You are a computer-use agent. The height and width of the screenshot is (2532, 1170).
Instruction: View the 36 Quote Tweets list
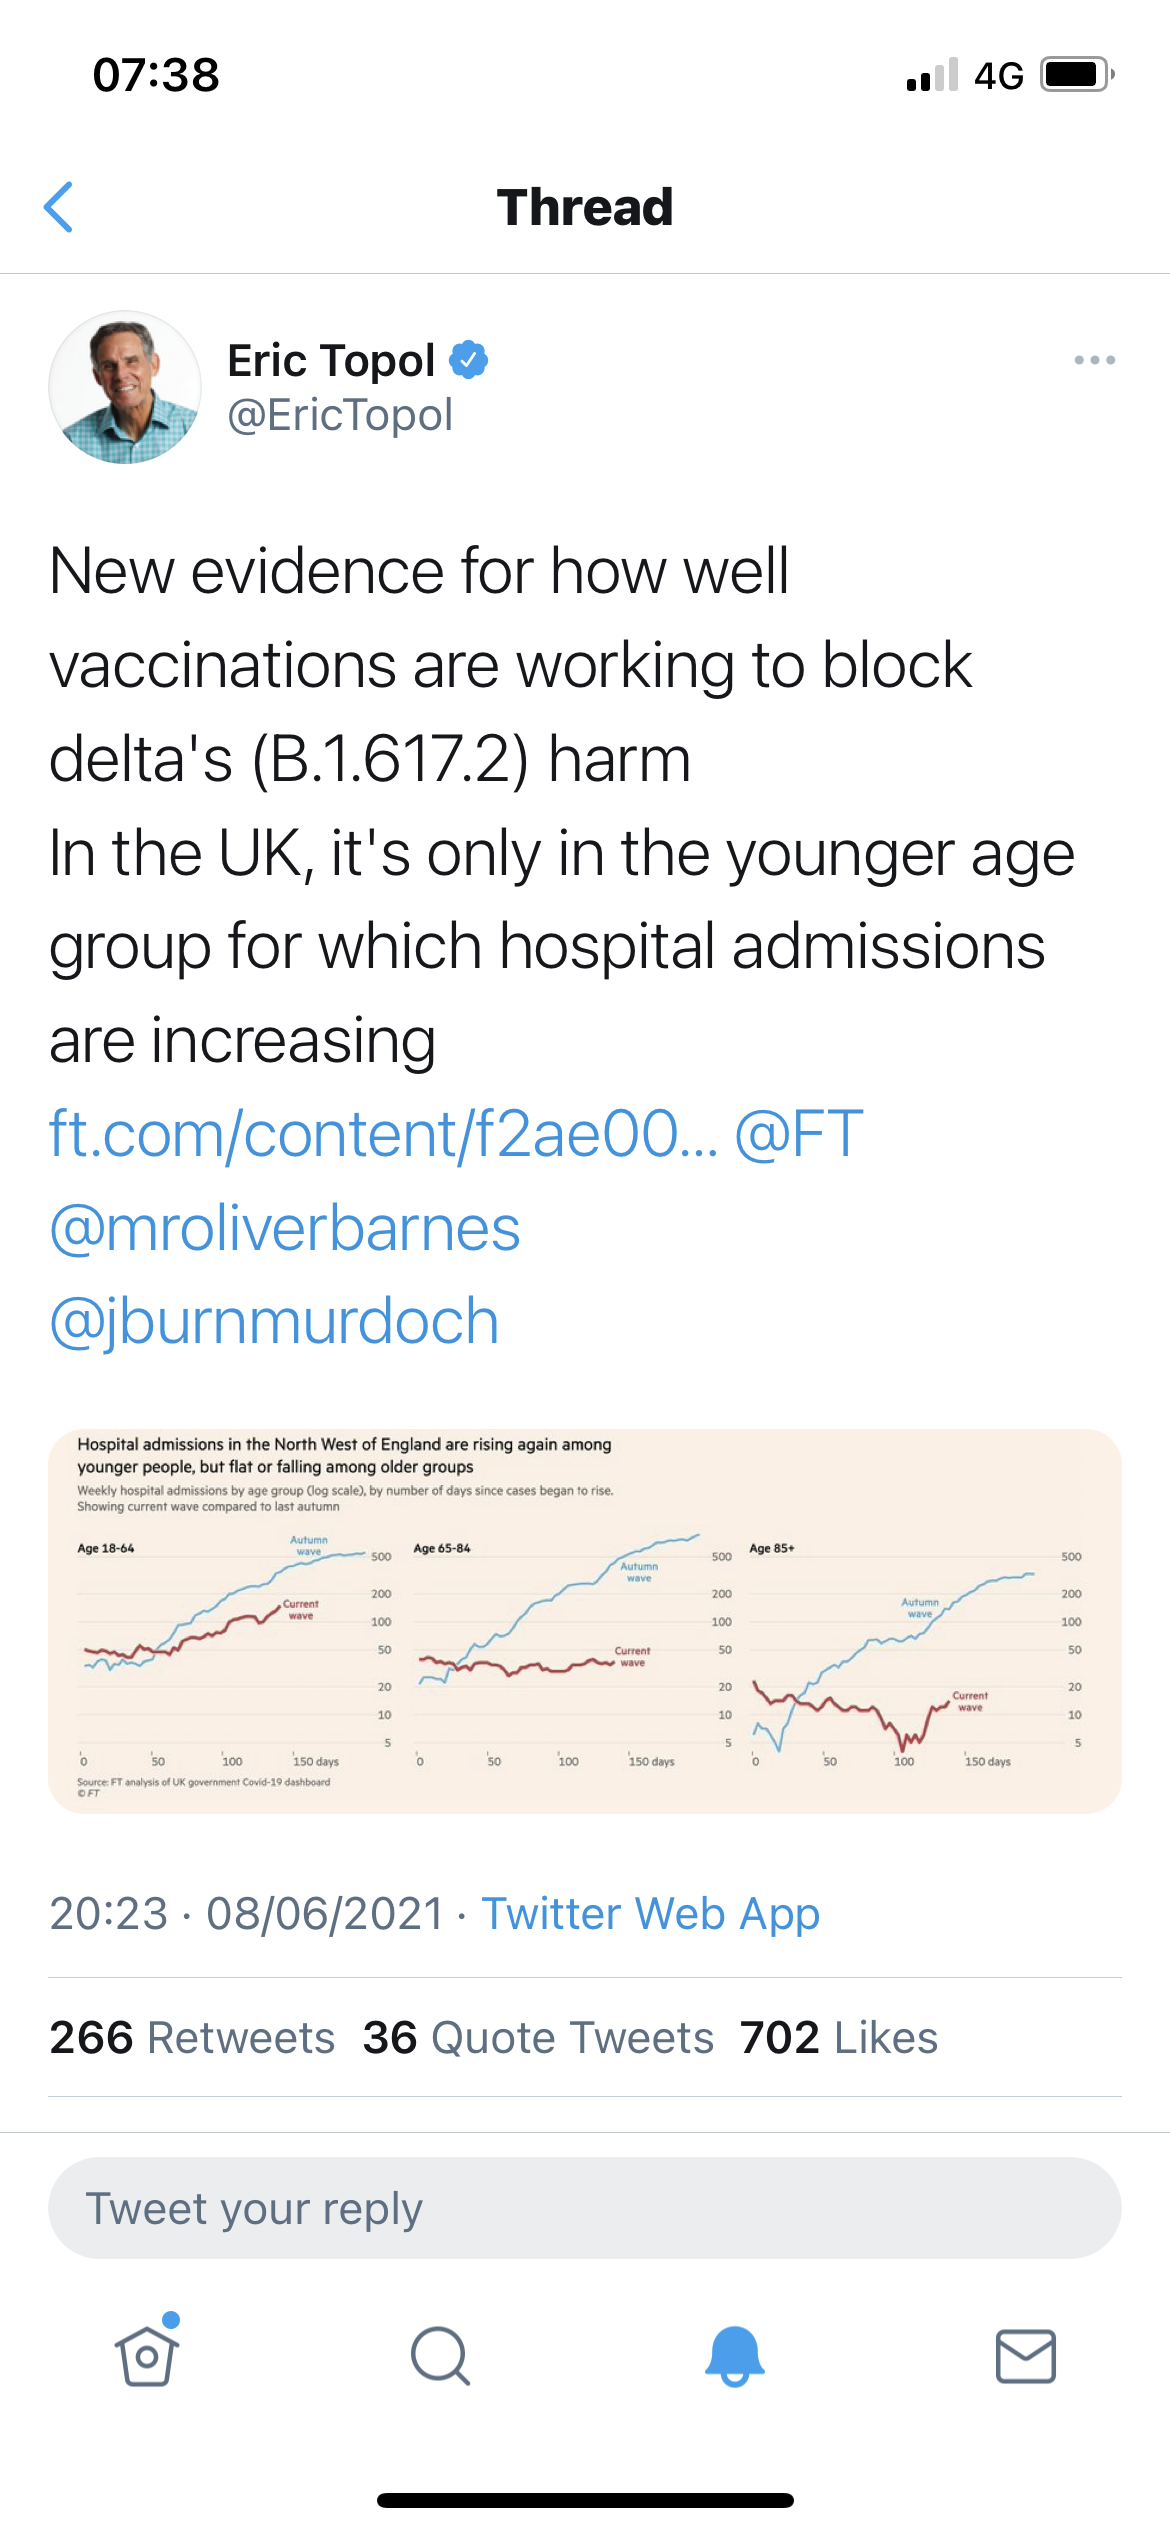(538, 2038)
